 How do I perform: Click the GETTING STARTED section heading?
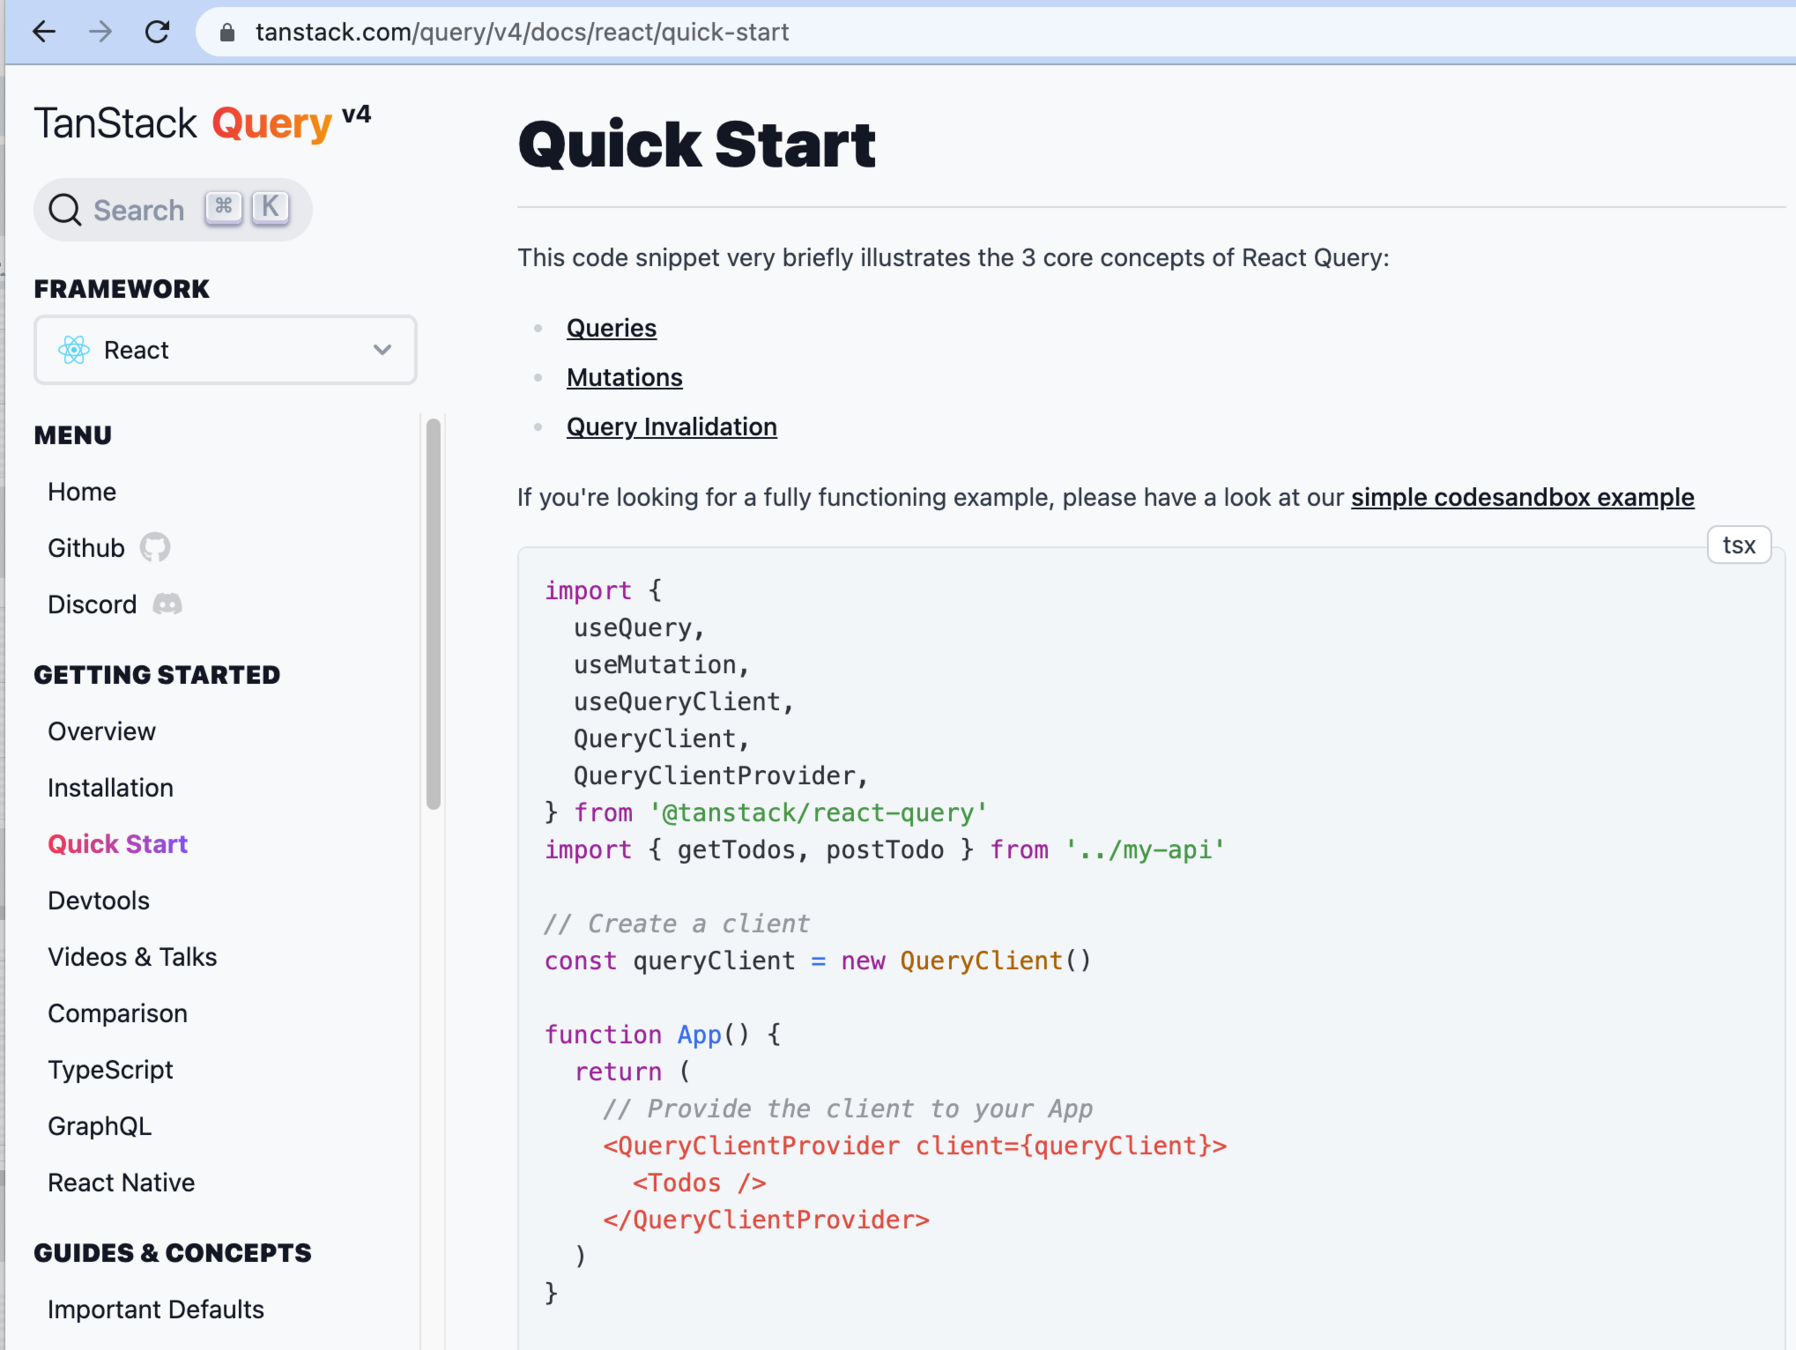click(157, 675)
